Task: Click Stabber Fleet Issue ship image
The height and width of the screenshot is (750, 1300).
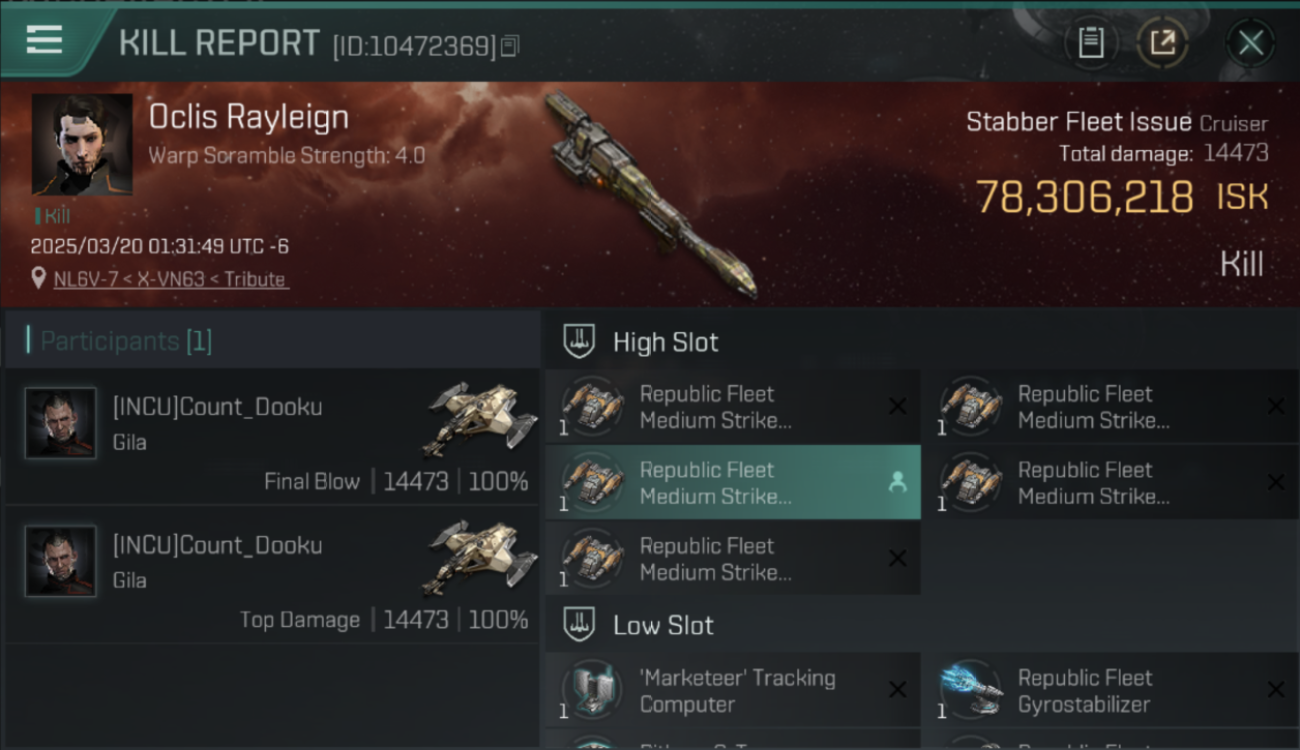Action: point(650,195)
